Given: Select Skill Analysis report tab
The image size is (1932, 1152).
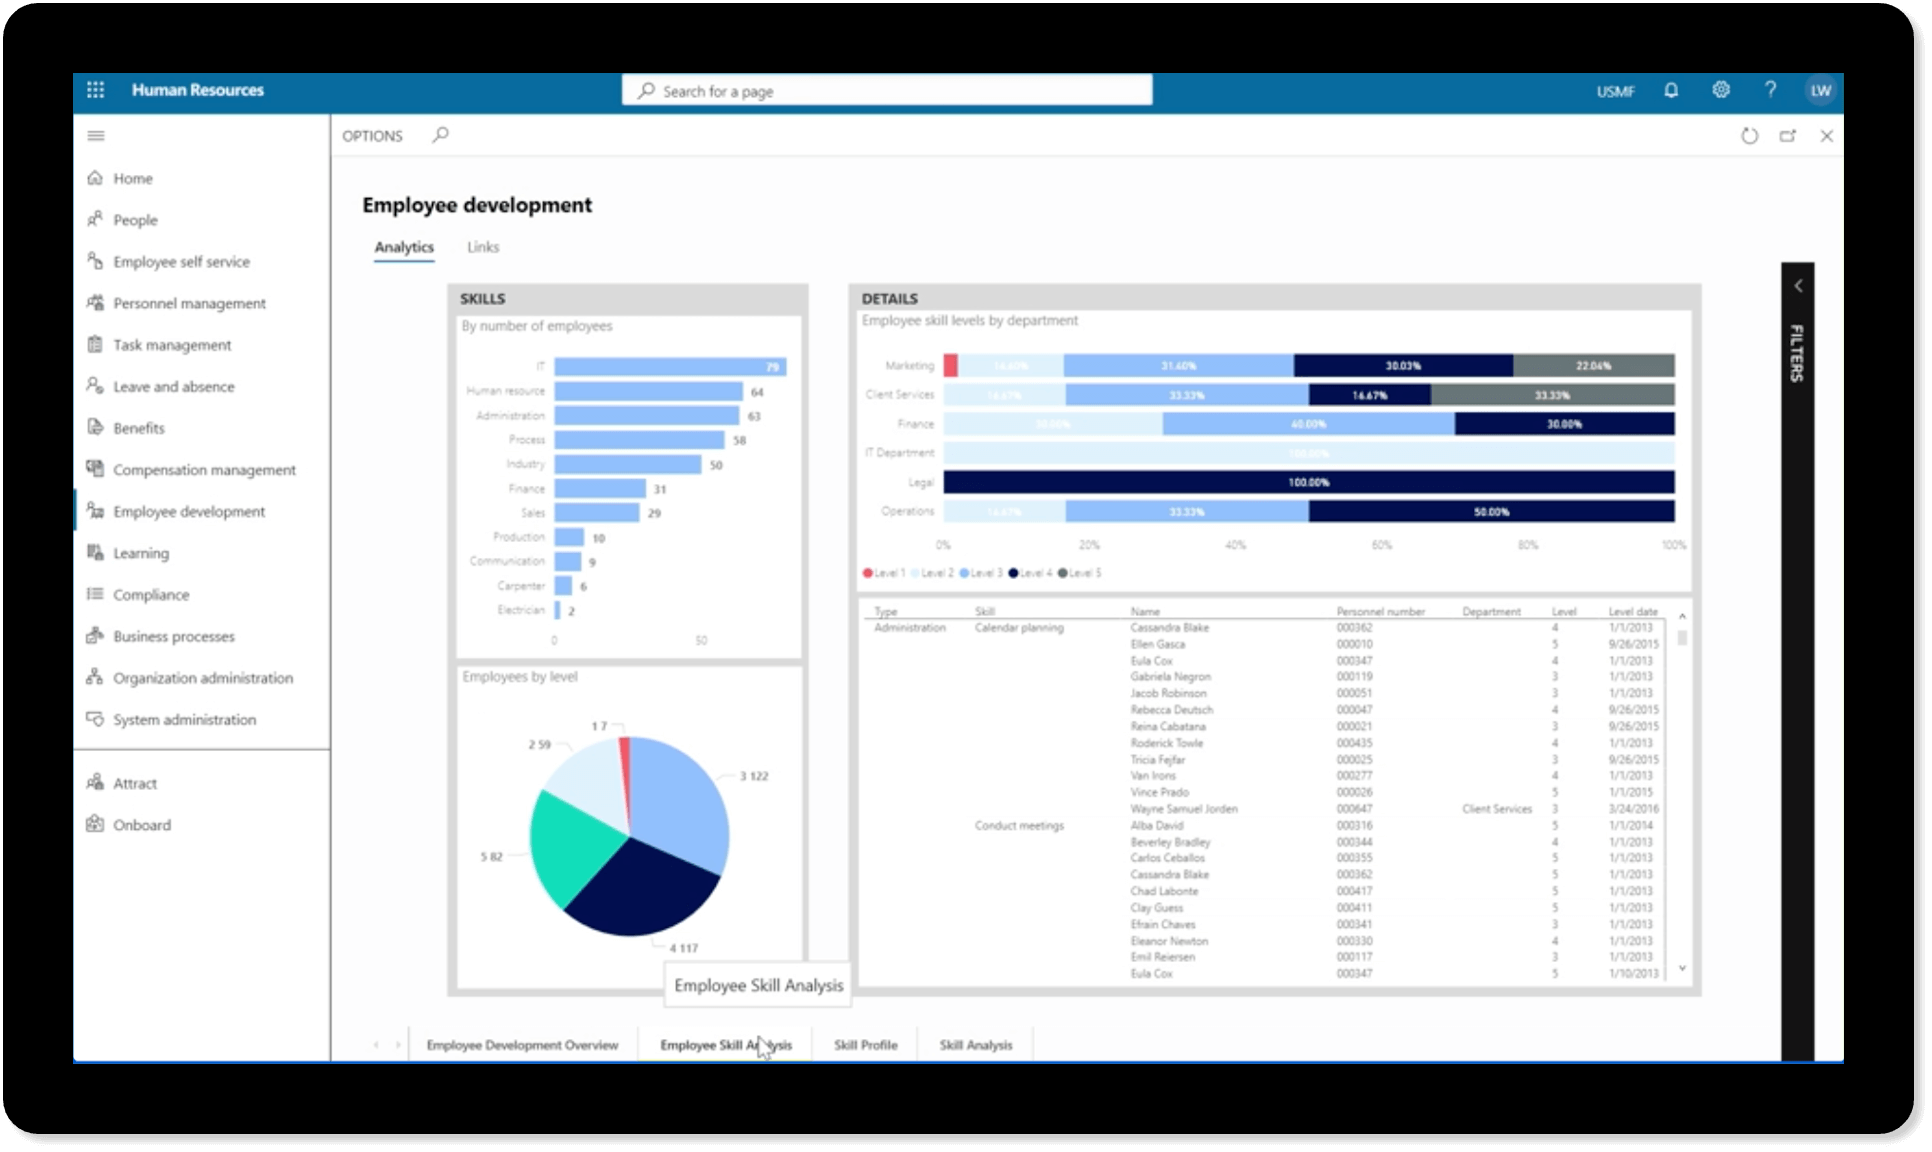Looking at the screenshot, I should [975, 1045].
